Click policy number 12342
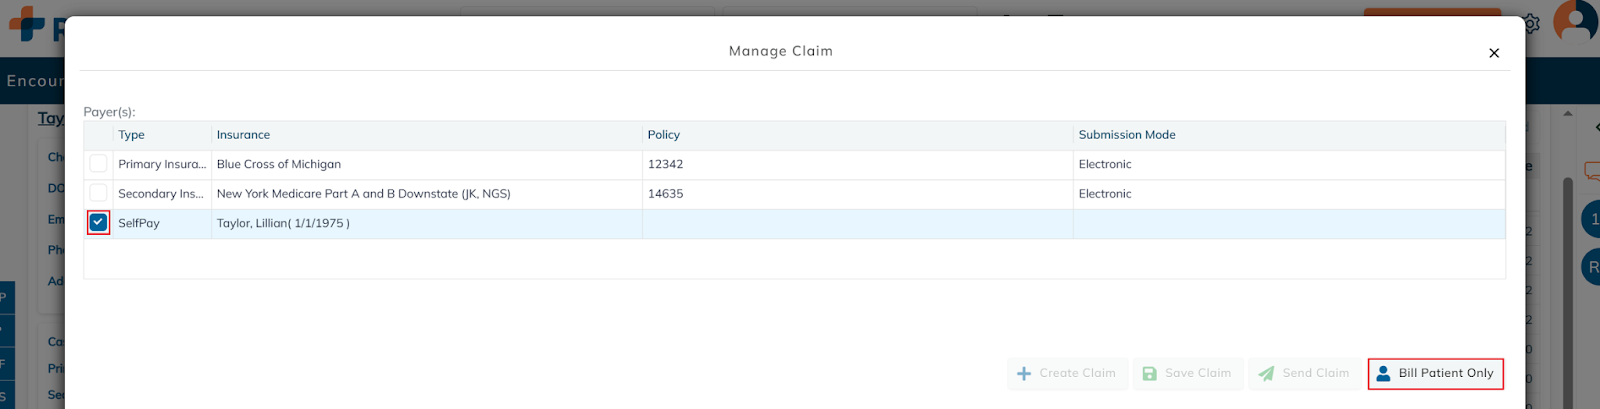 [x=665, y=164]
